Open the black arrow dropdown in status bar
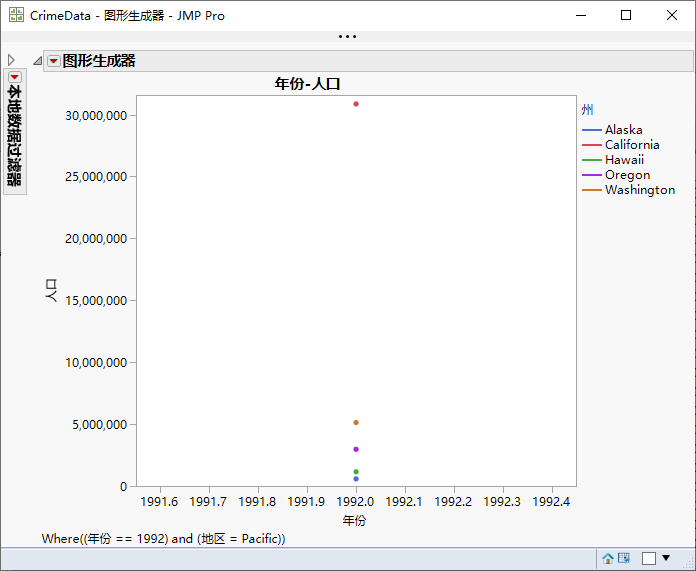This screenshot has width=696, height=571. [665, 558]
